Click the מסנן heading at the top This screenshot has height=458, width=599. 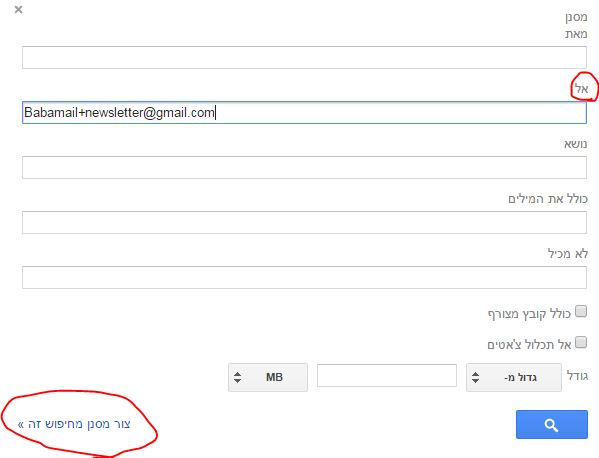point(576,17)
